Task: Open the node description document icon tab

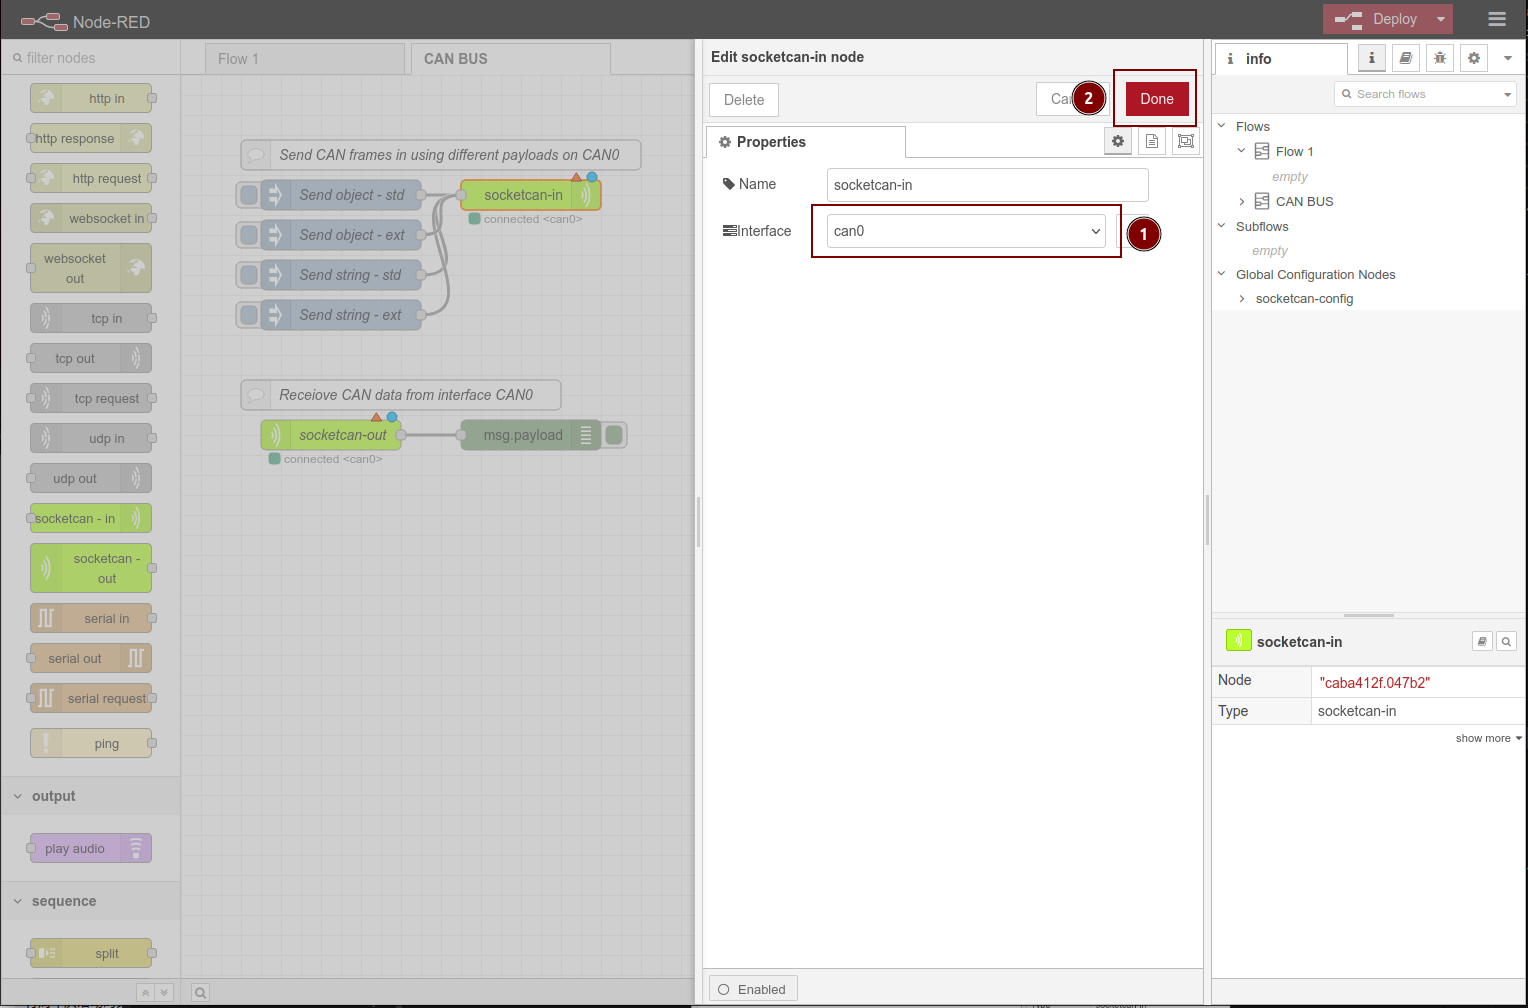Action: [1152, 141]
